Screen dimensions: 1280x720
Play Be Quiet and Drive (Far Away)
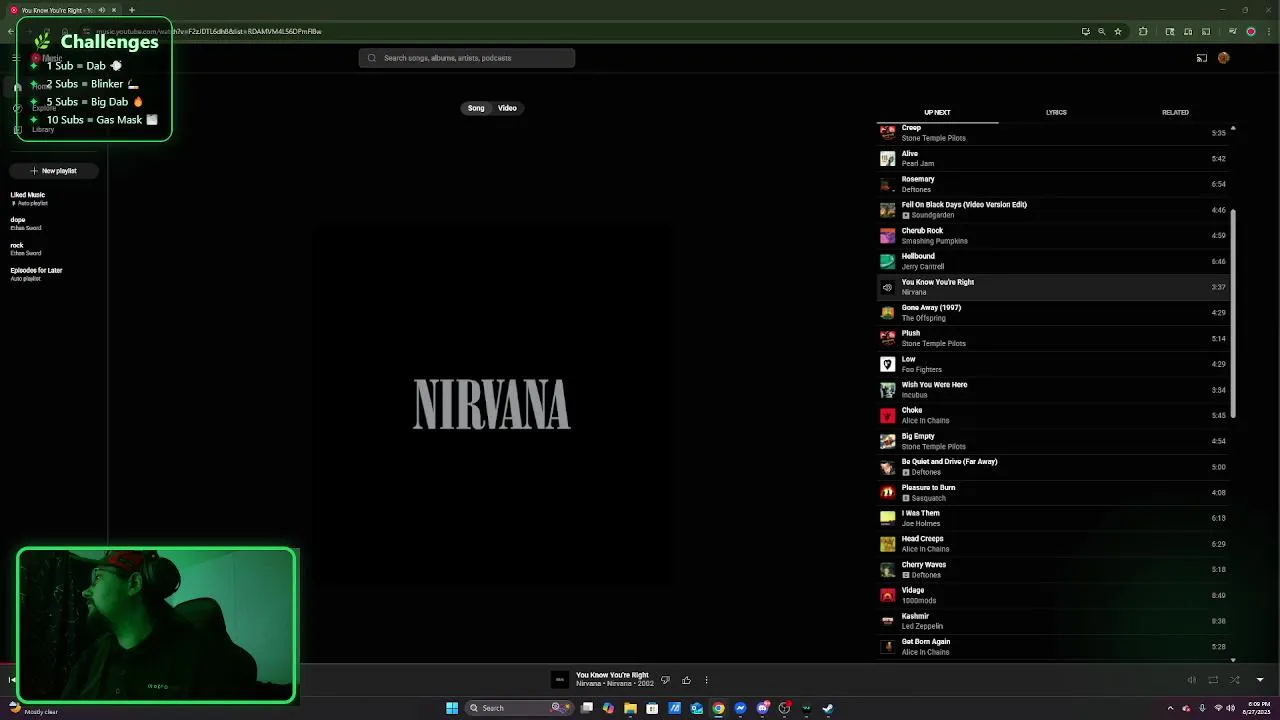pyautogui.click(x=1055, y=467)
